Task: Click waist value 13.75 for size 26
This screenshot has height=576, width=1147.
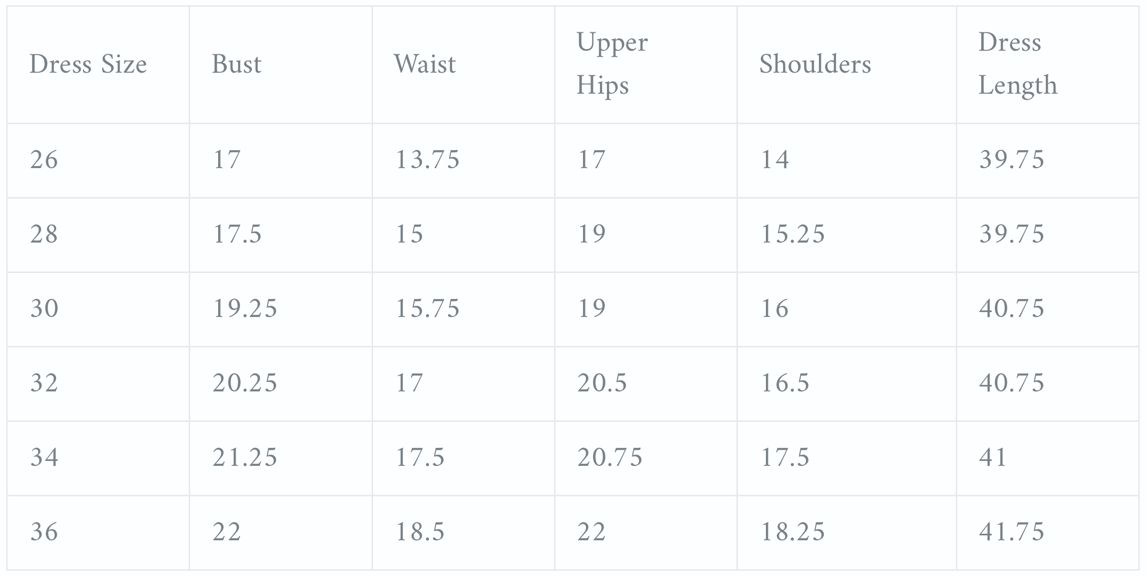Action: click(x=427, y=160)
